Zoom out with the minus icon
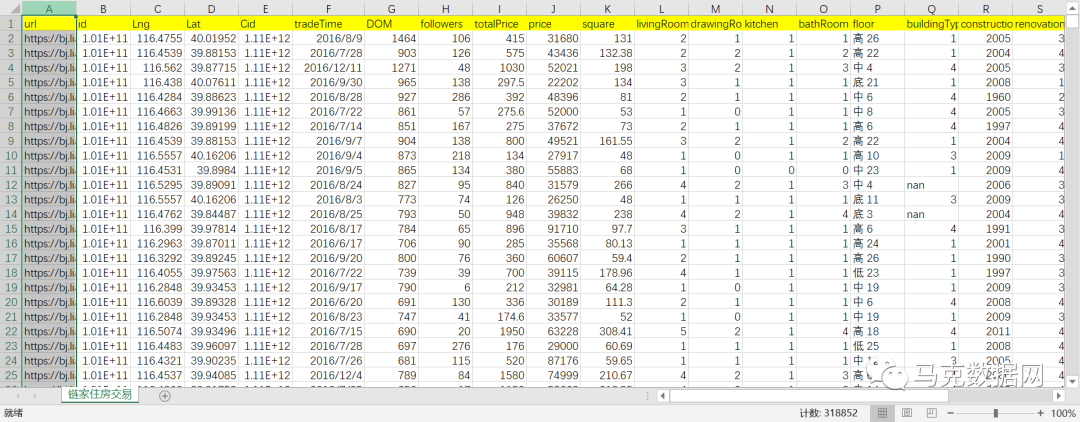The height and width of the screenshot is (422, 1080). click(x=953, y=413)
